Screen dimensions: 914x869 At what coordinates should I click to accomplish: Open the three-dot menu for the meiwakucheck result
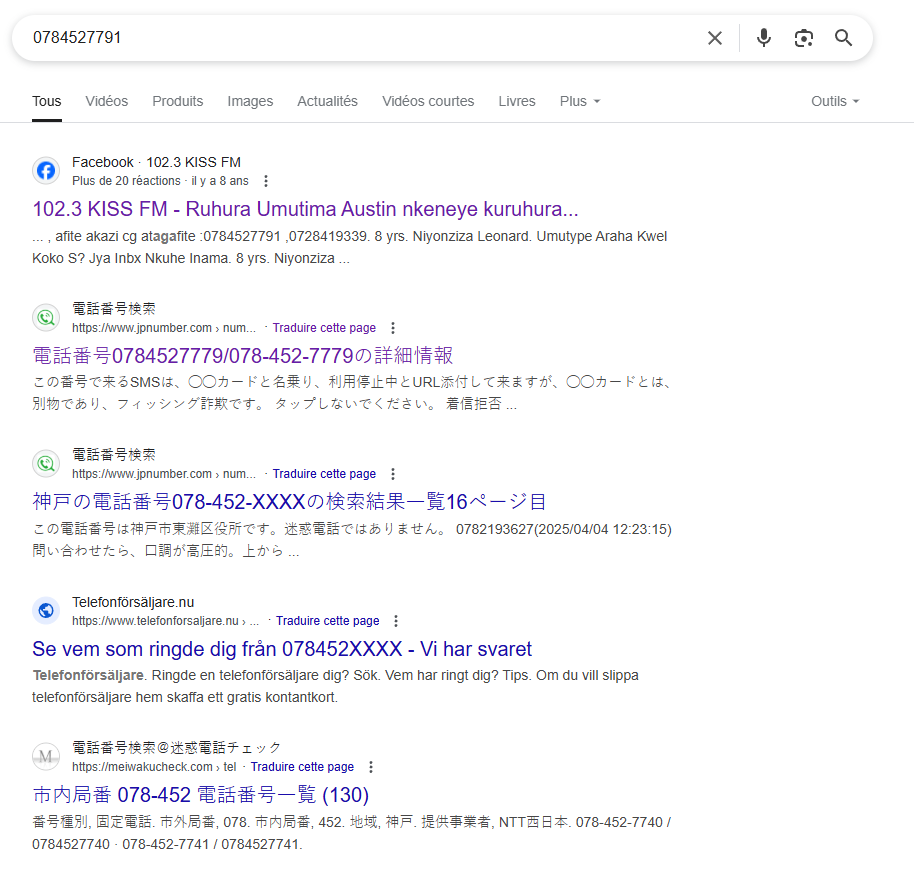point(371,767)
